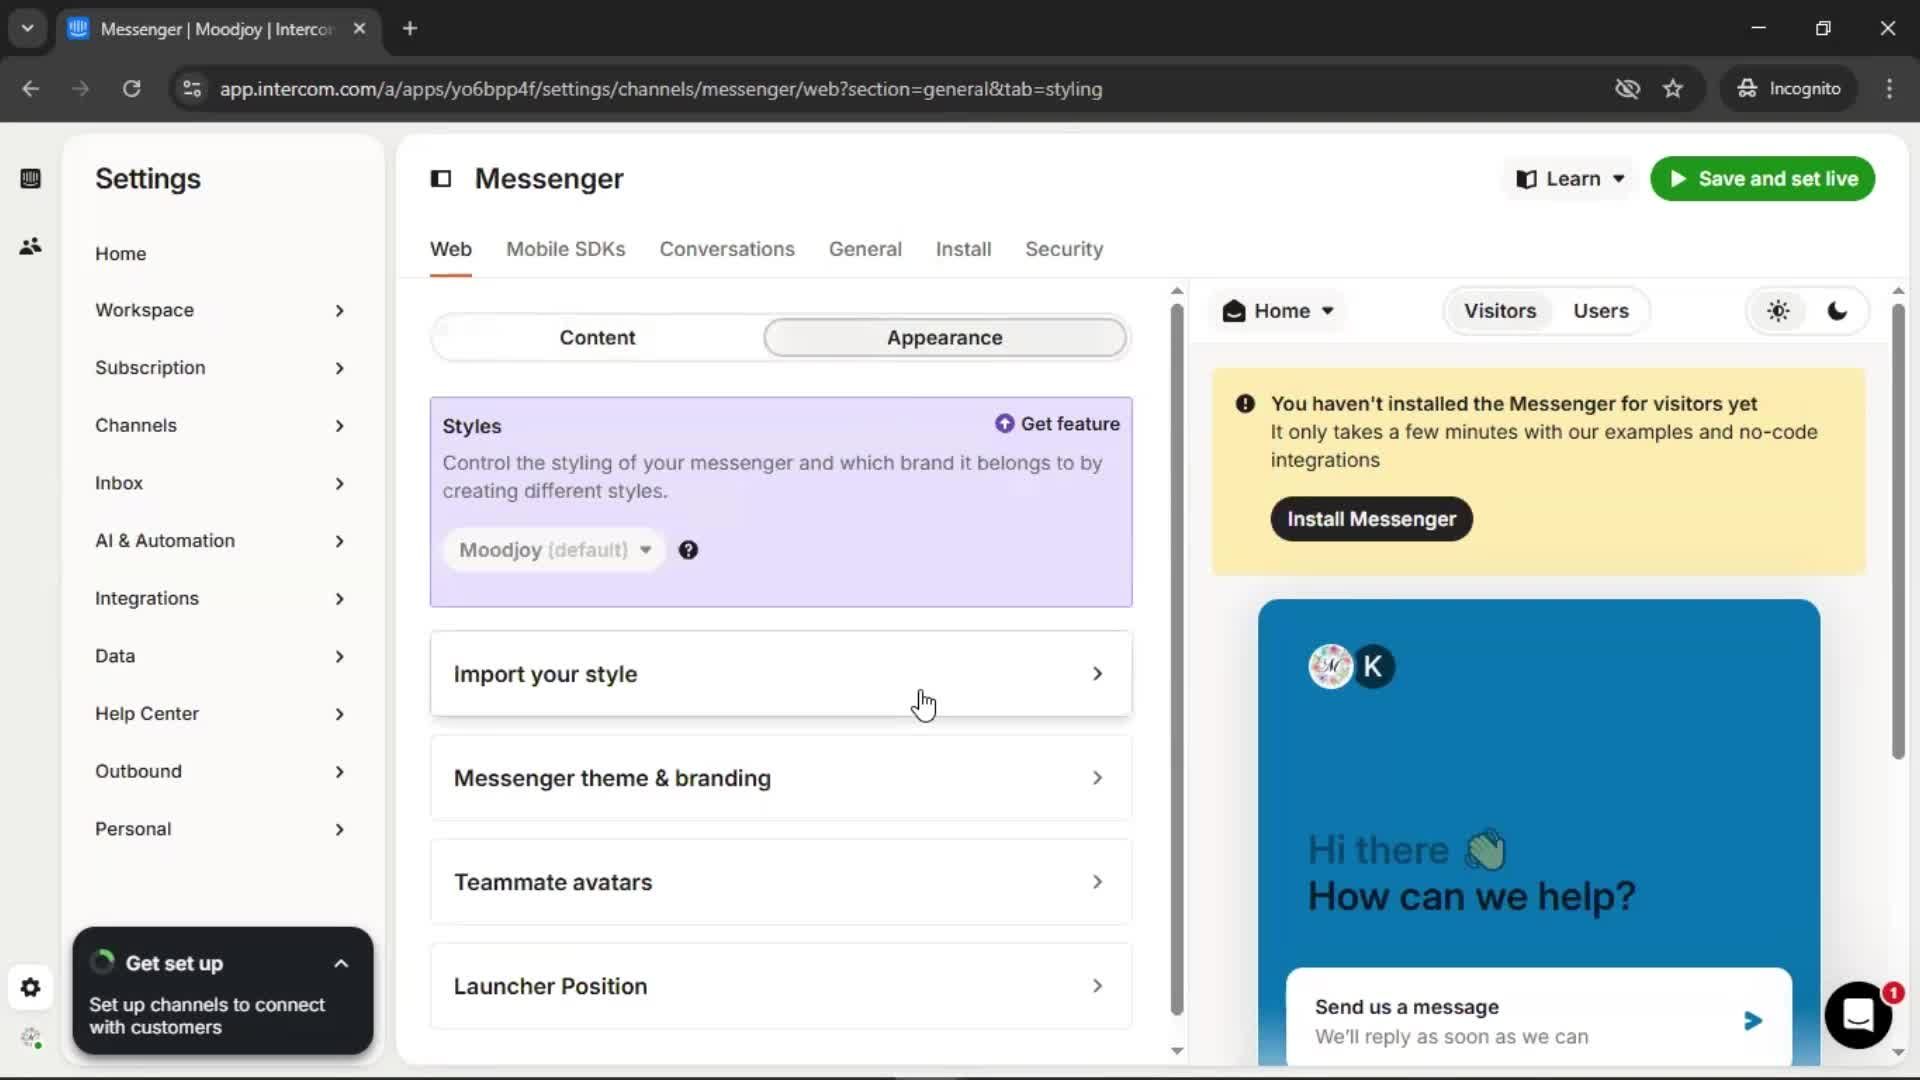This screenshot has height=1080, width=1920.
Task: Reload the page
Action: tap(131, 89)
